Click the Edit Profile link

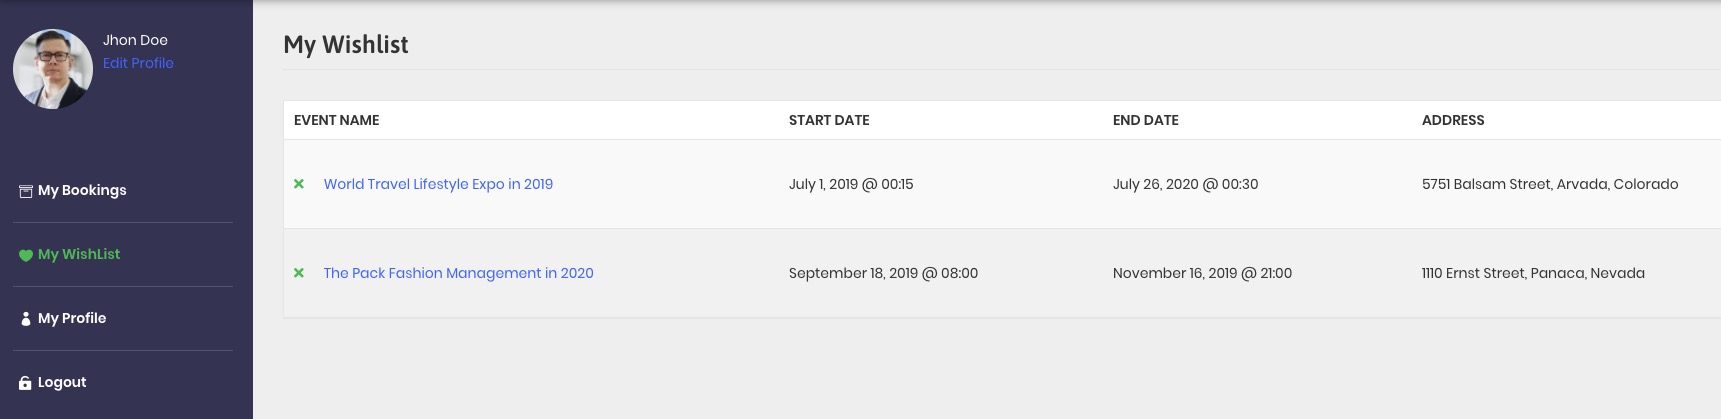(138, 63)
